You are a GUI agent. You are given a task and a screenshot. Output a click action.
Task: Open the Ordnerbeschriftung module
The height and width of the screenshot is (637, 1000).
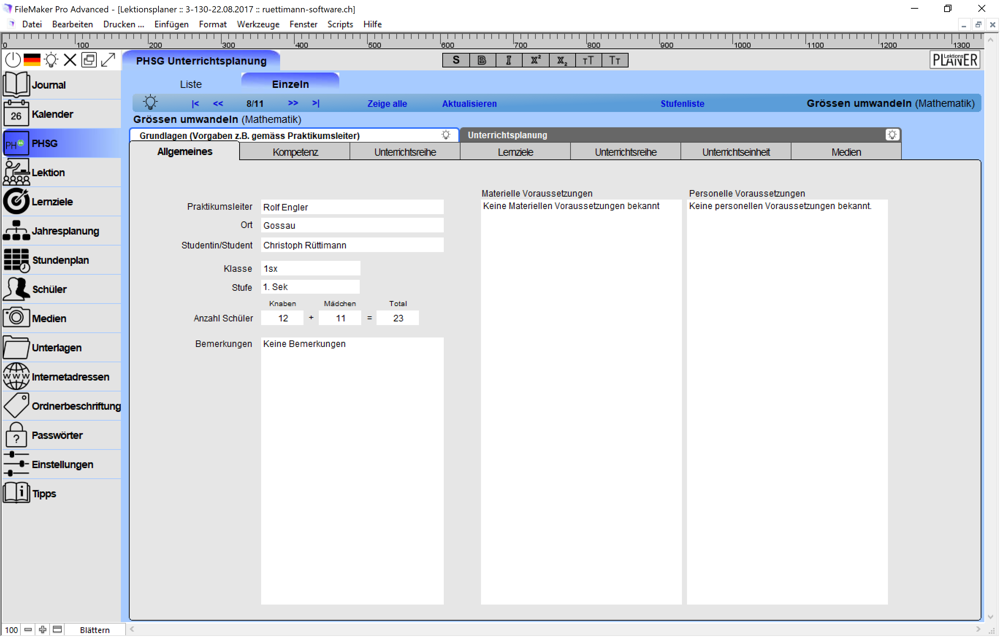[61, 406]
